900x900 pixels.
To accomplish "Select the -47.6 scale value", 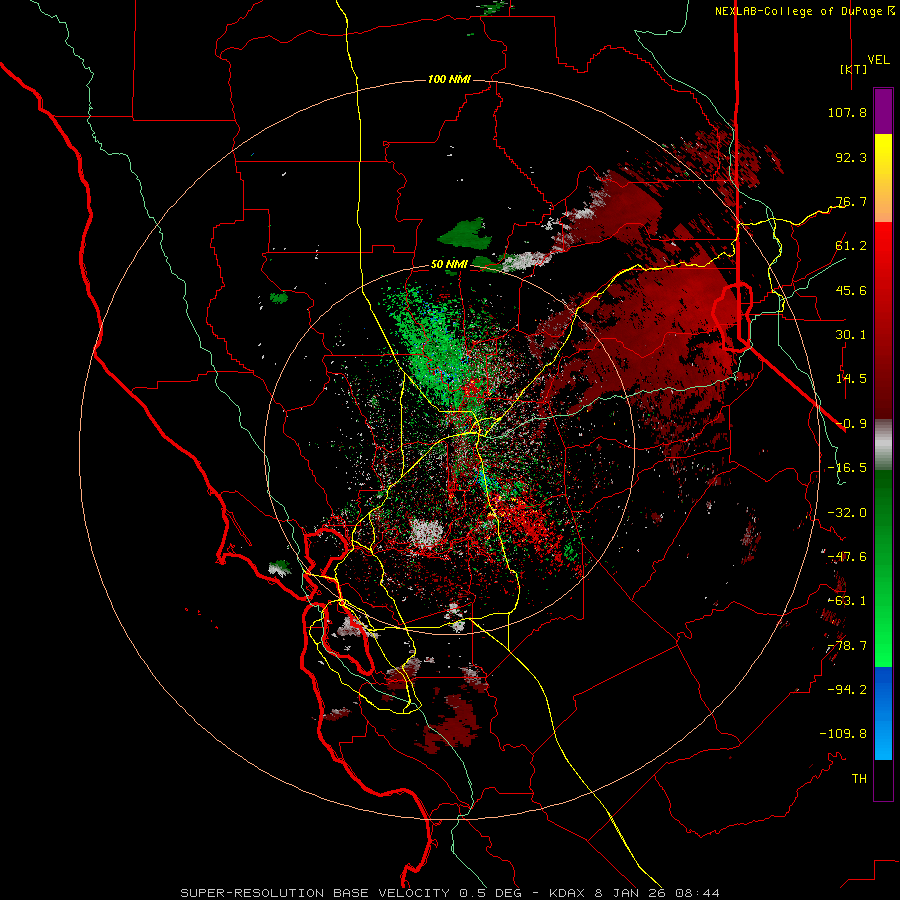I will 847,557.
